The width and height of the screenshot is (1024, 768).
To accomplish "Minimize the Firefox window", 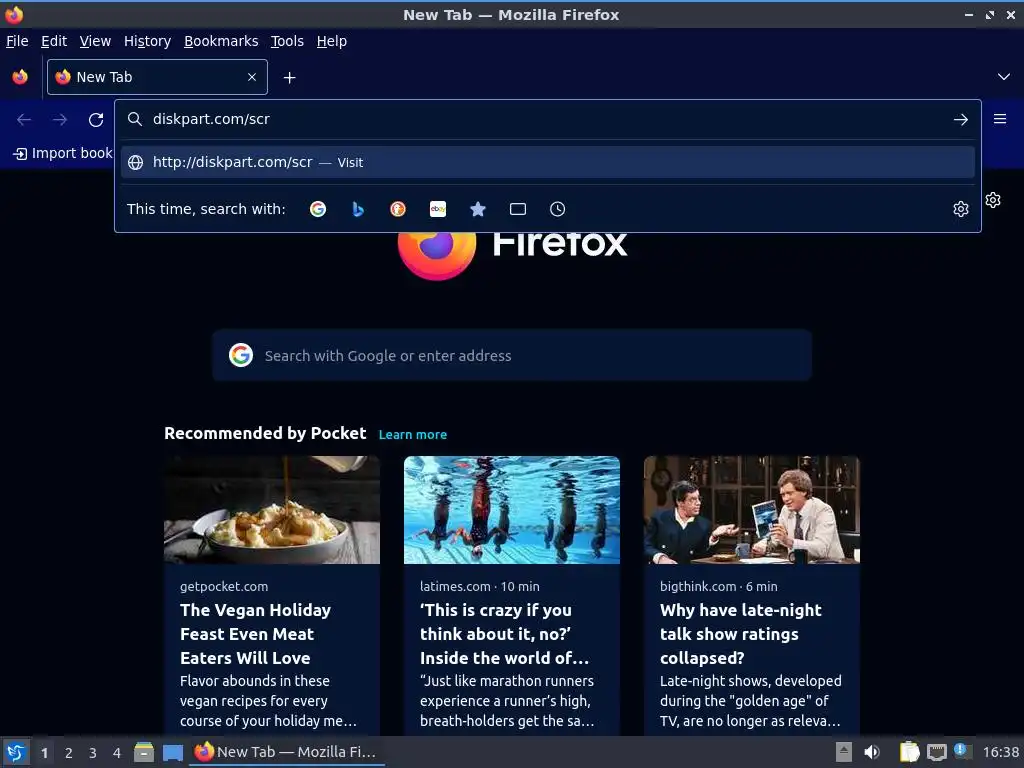I will point(968,14).
